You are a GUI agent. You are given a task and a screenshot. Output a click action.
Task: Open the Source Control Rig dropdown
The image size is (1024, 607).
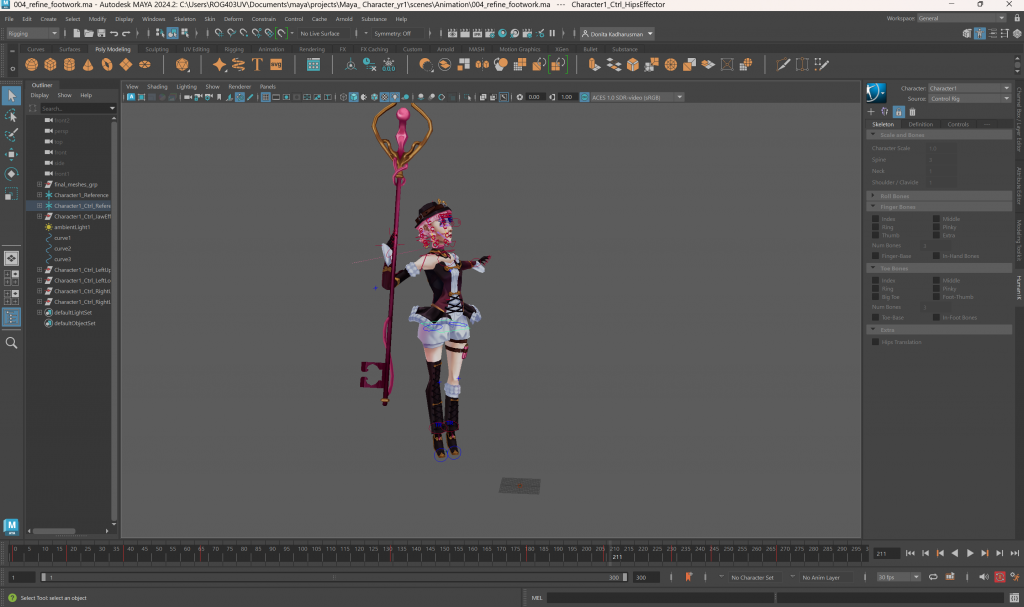(969, 99)
